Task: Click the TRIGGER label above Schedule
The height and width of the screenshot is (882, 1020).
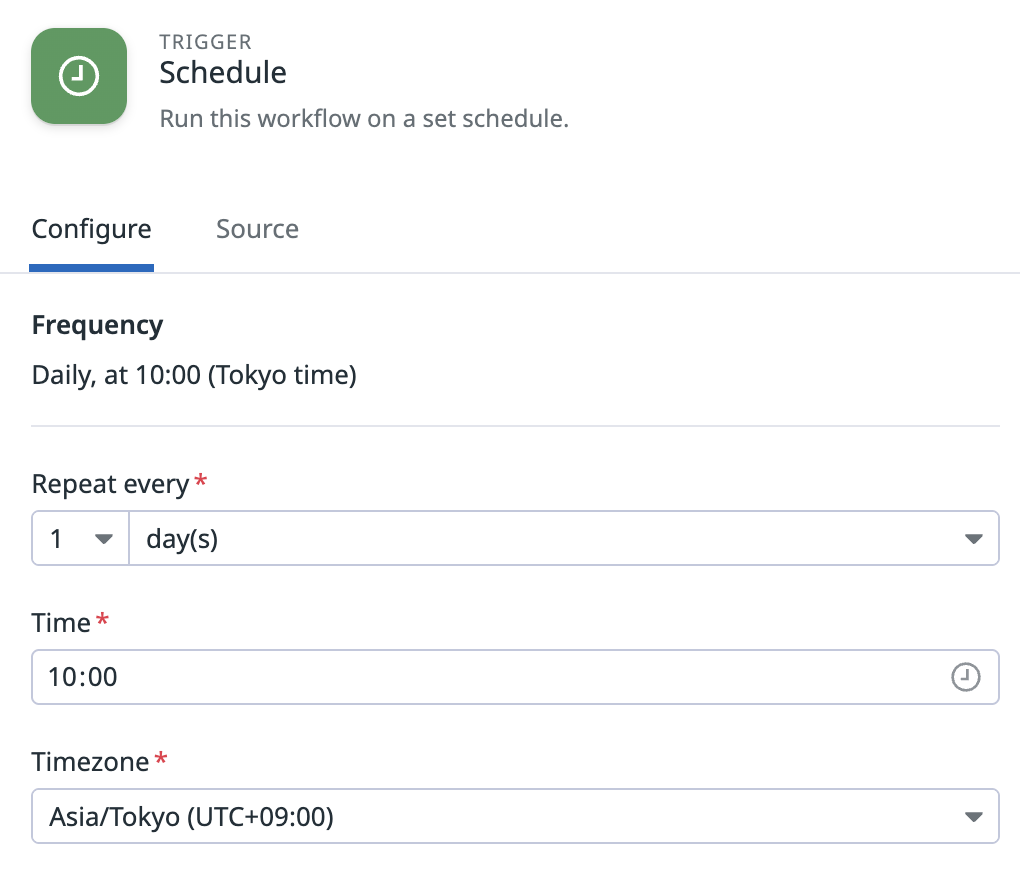Action: [x=206, y=42]
